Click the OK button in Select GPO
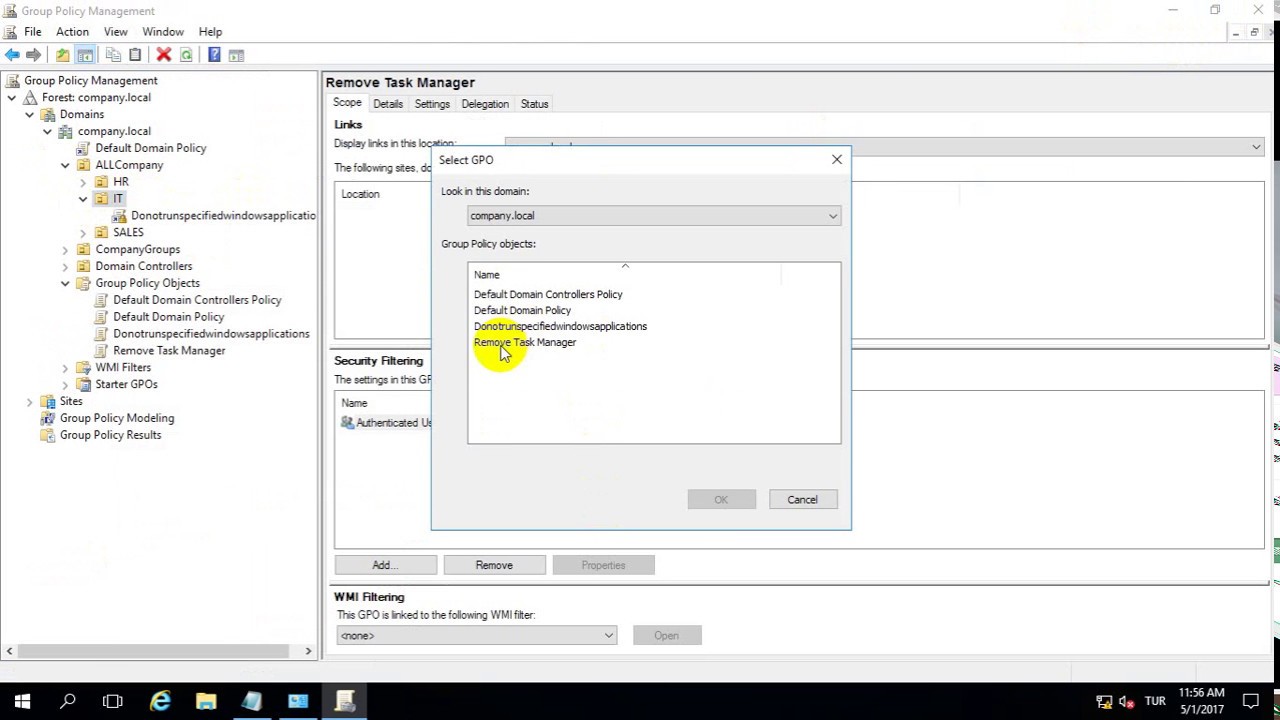This screenshot has width=1280, height=720. [721, 500]
